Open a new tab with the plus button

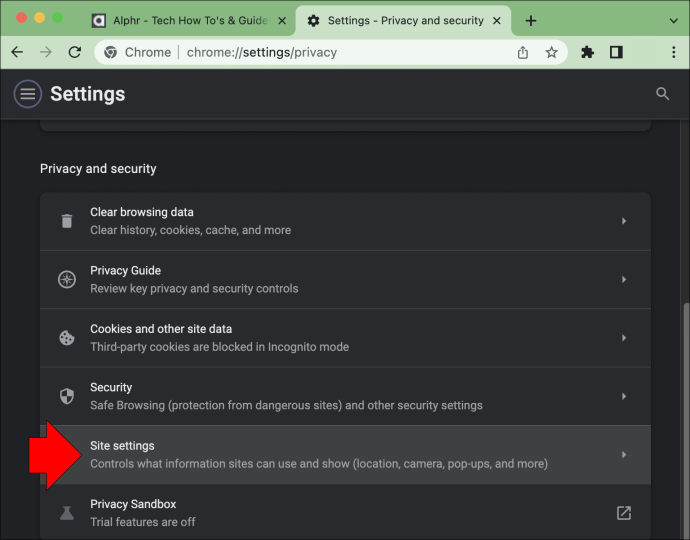pos(531,21)
